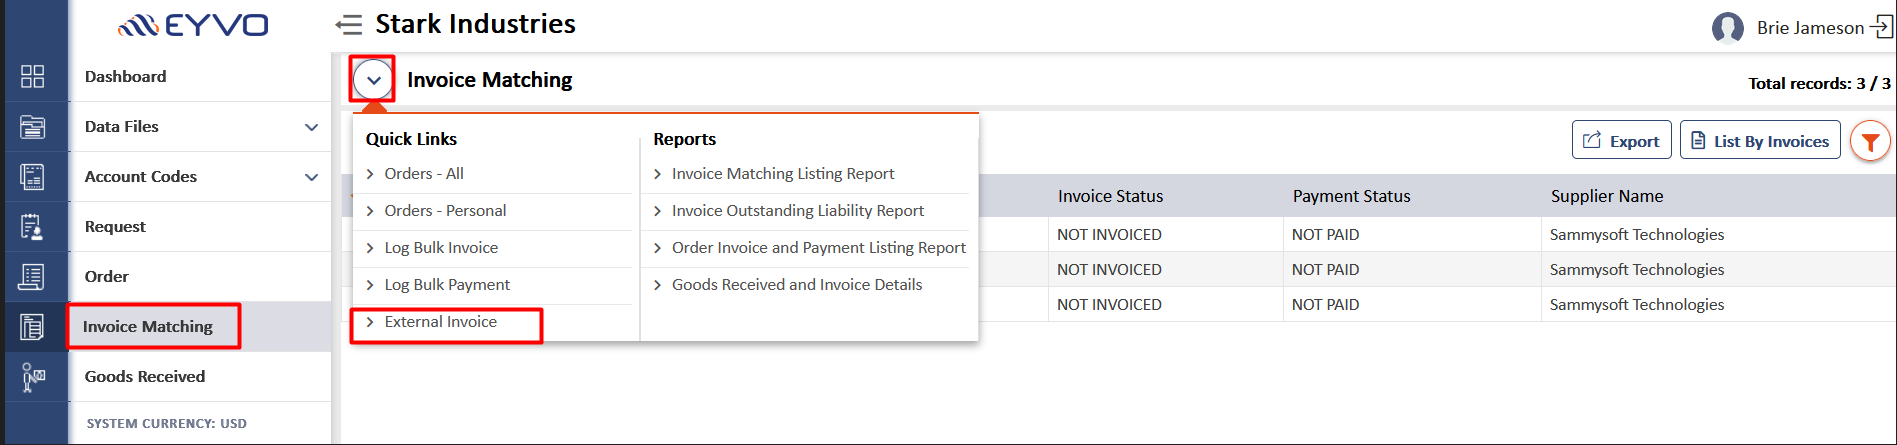Open the orange filter funnel button
Viewport: 1897px width, 445px height.
coord(1870,141)
